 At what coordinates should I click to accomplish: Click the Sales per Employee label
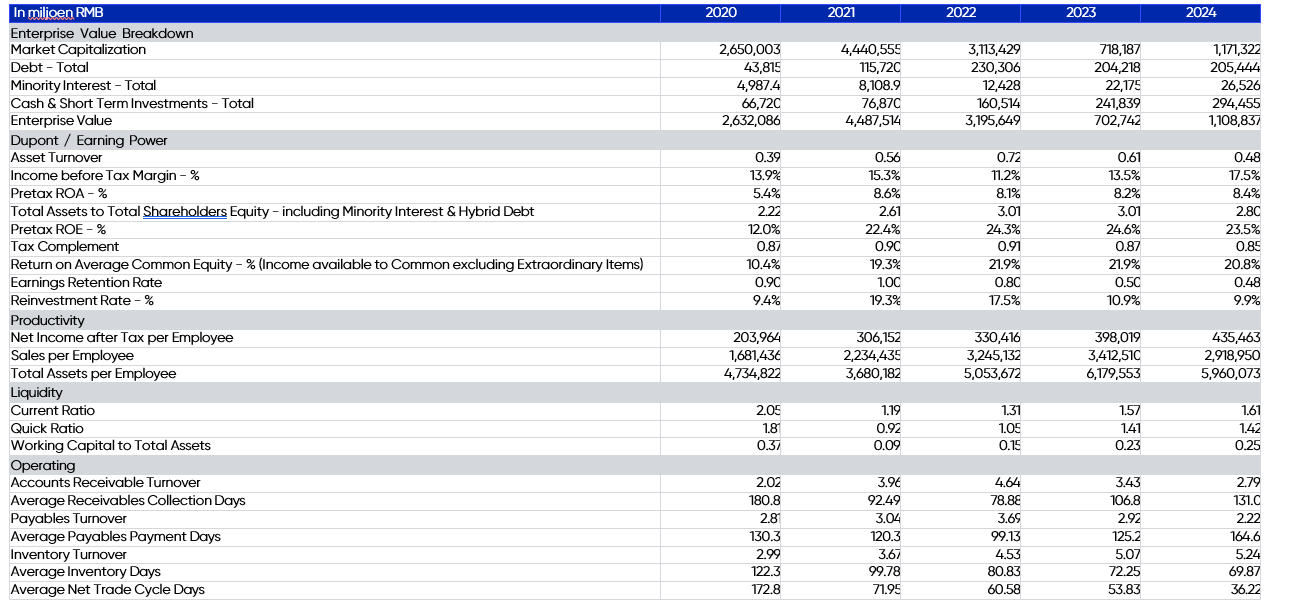pyautogui.click(x=72, y=356)
